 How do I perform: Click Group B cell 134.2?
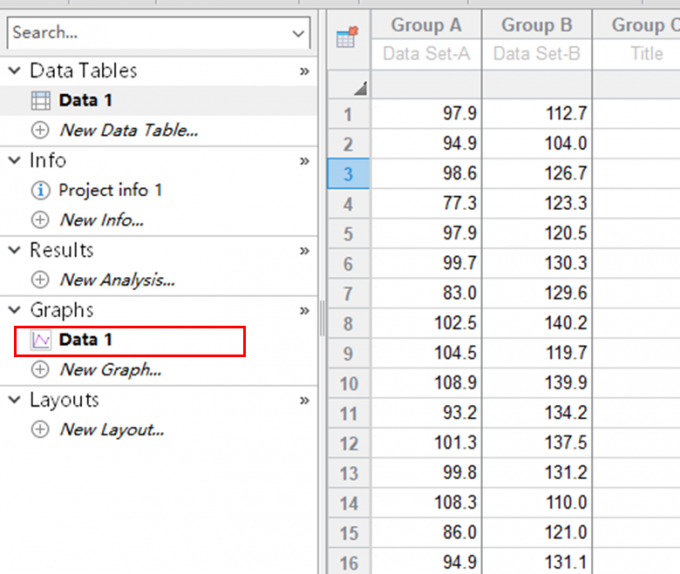(x=537, y=413)
